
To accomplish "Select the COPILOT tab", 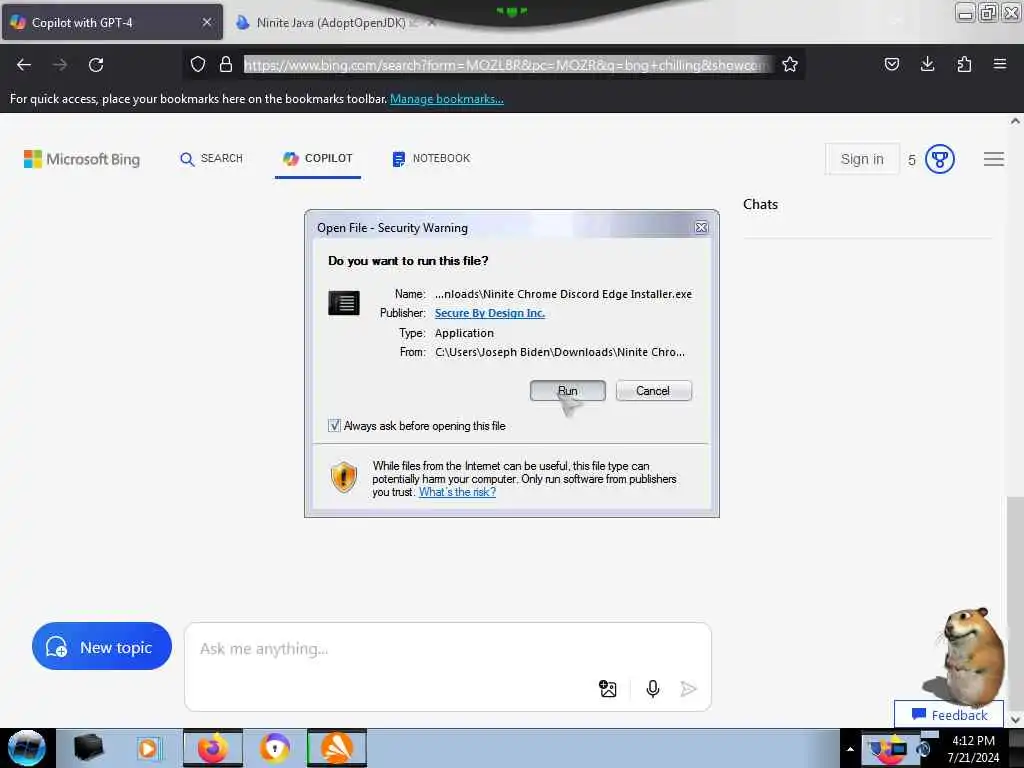I will [x=318, y=159].
